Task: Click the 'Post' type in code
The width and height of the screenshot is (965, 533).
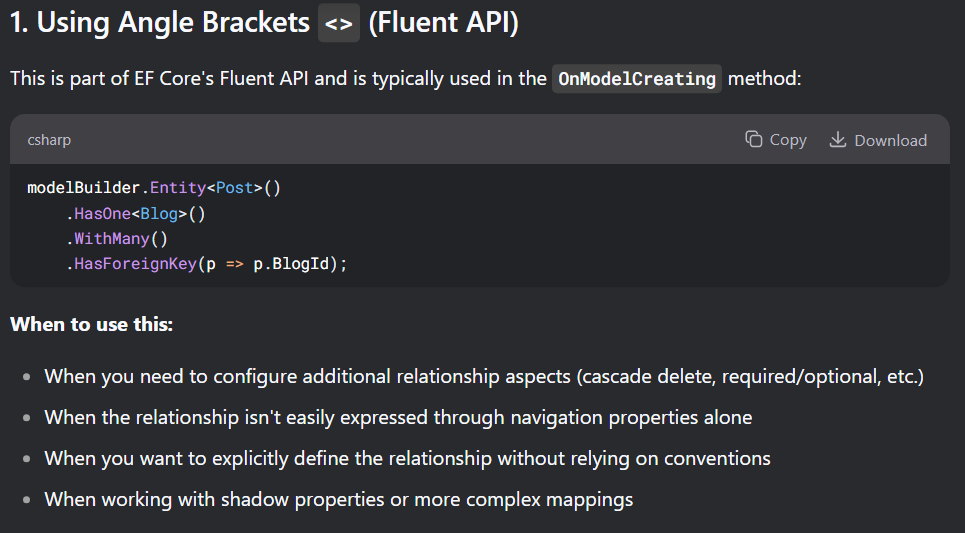Action: [234, 187]
